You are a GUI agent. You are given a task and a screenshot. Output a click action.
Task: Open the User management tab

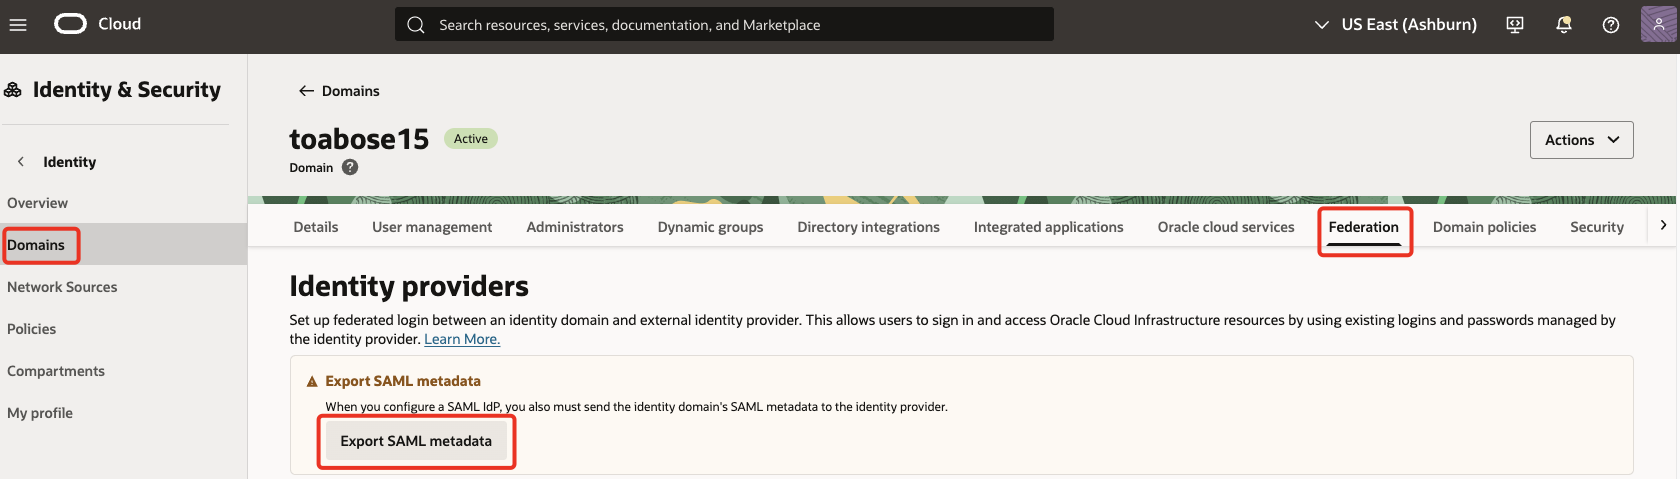coord(432,228)
